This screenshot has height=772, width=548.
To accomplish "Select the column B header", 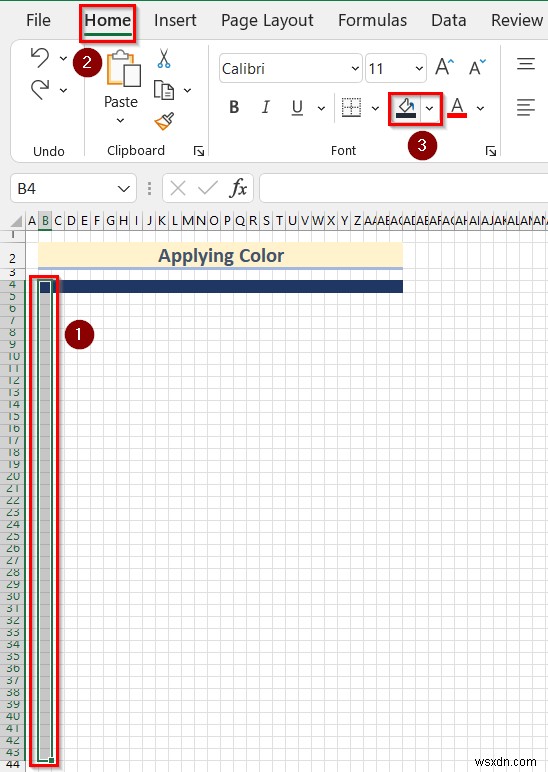I will point(45,221).
